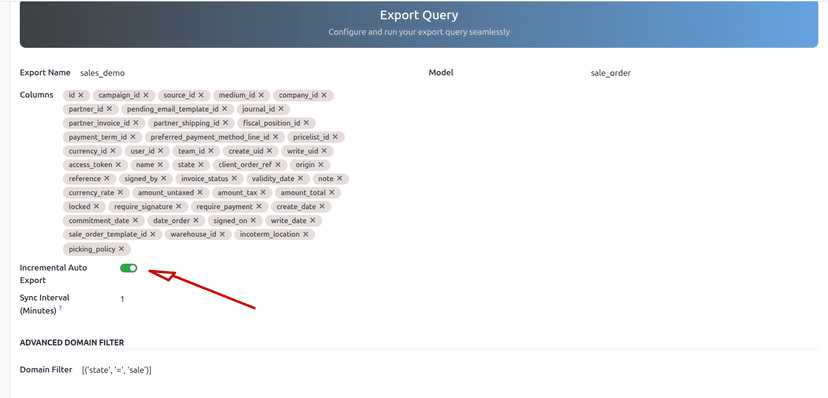Click the Incremental Auto Export label
This screenshot has width=828, height=398.
[x=53, y=274]
